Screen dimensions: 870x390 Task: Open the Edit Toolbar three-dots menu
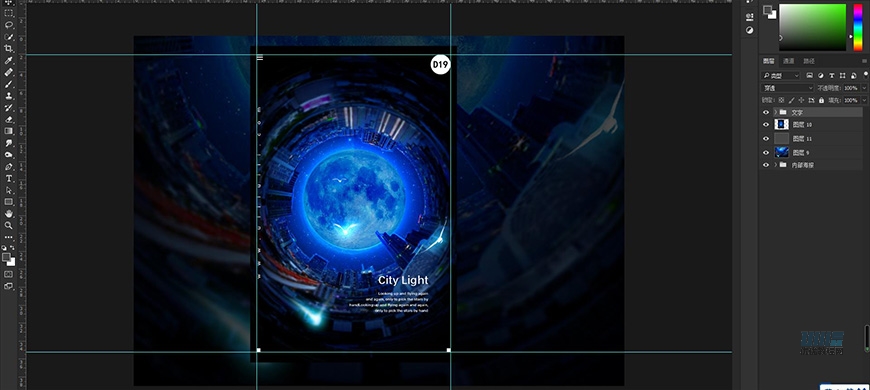coord(9,237)
